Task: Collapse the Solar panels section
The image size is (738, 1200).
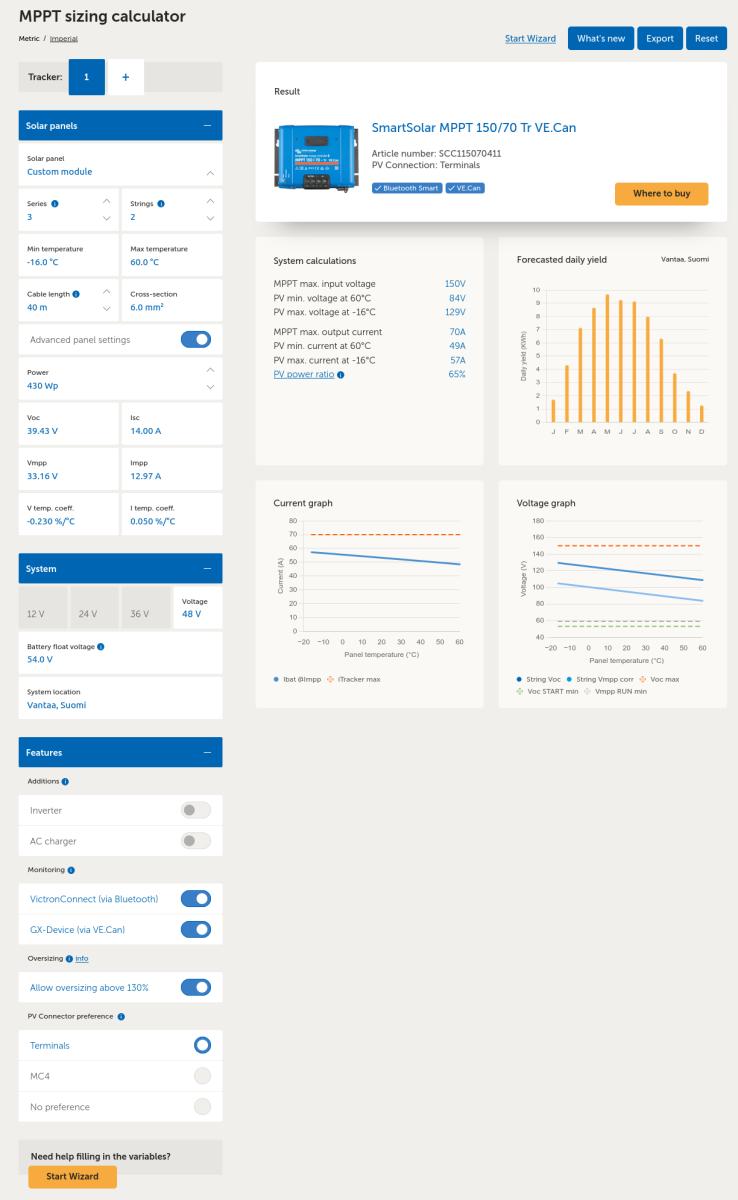Action: [207, 125]
